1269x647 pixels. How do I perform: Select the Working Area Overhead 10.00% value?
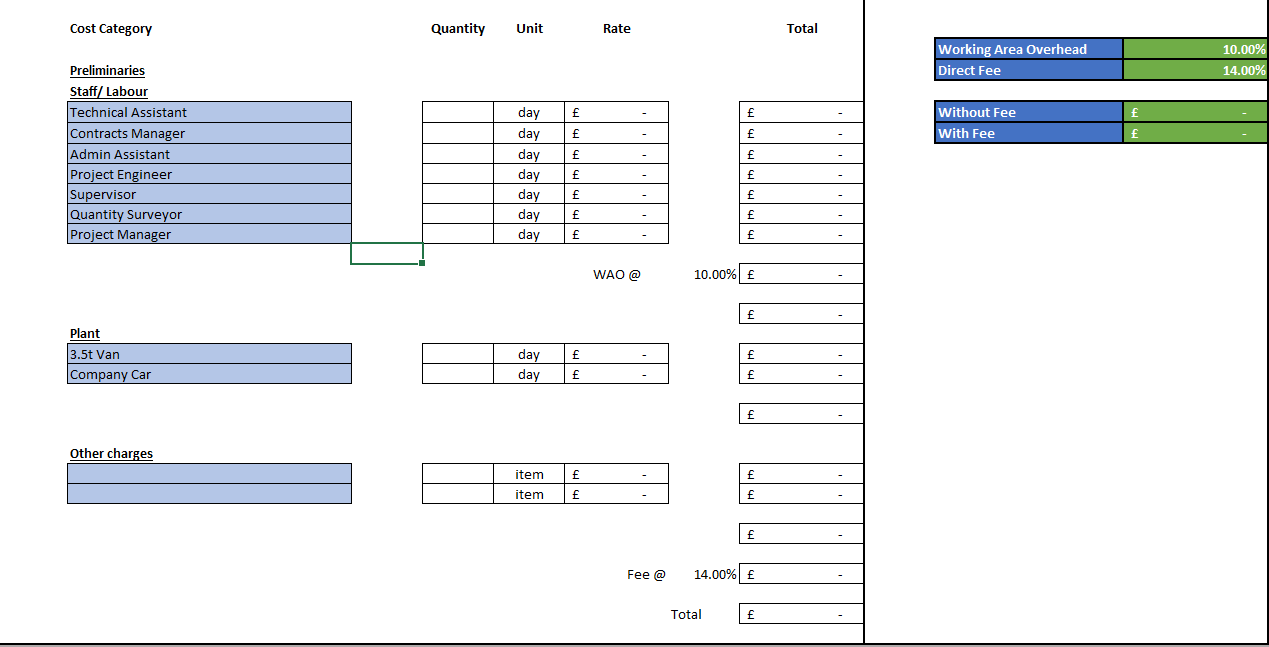(x=1195, y=49)
